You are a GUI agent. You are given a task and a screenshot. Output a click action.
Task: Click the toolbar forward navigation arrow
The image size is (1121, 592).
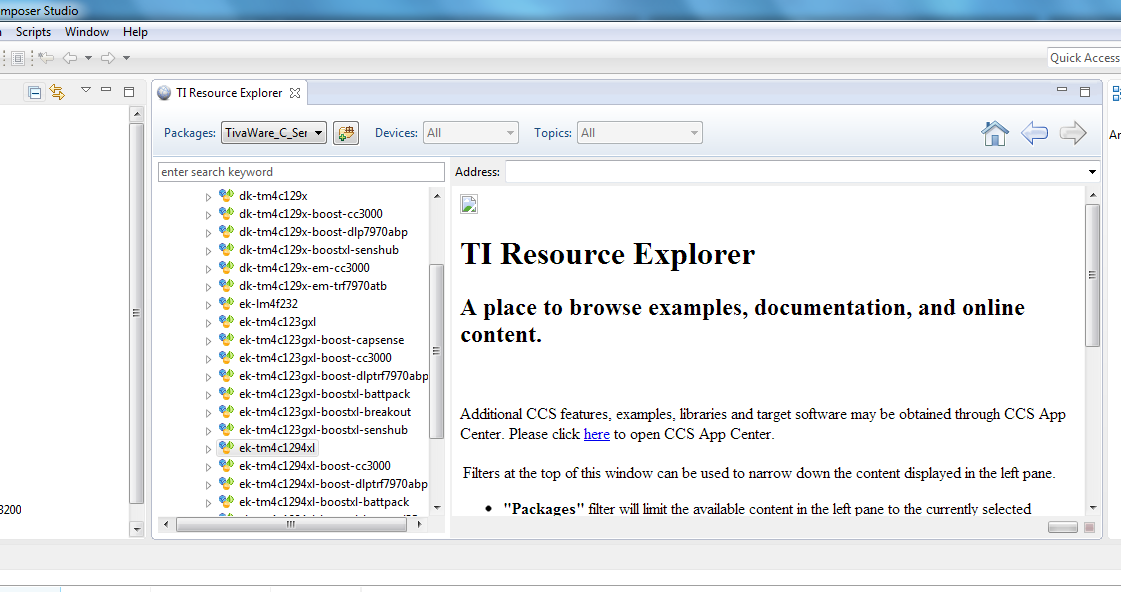click(x=108, y=58)
